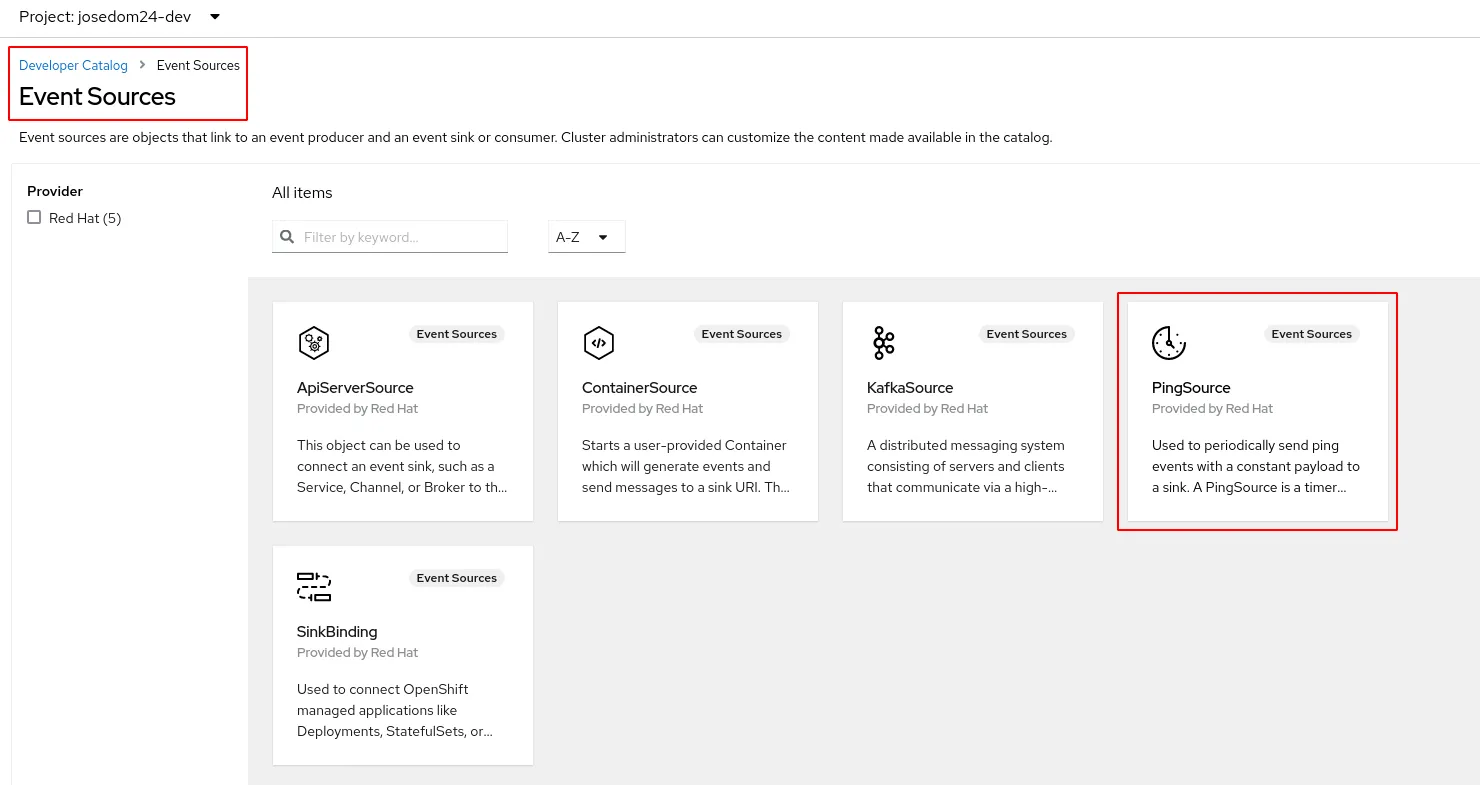The height and width of the screenshot is (785, 1480).
Task: Click the ContainerSource code hexagon icon
Action: pyautogui.click(x=598, y=343)
